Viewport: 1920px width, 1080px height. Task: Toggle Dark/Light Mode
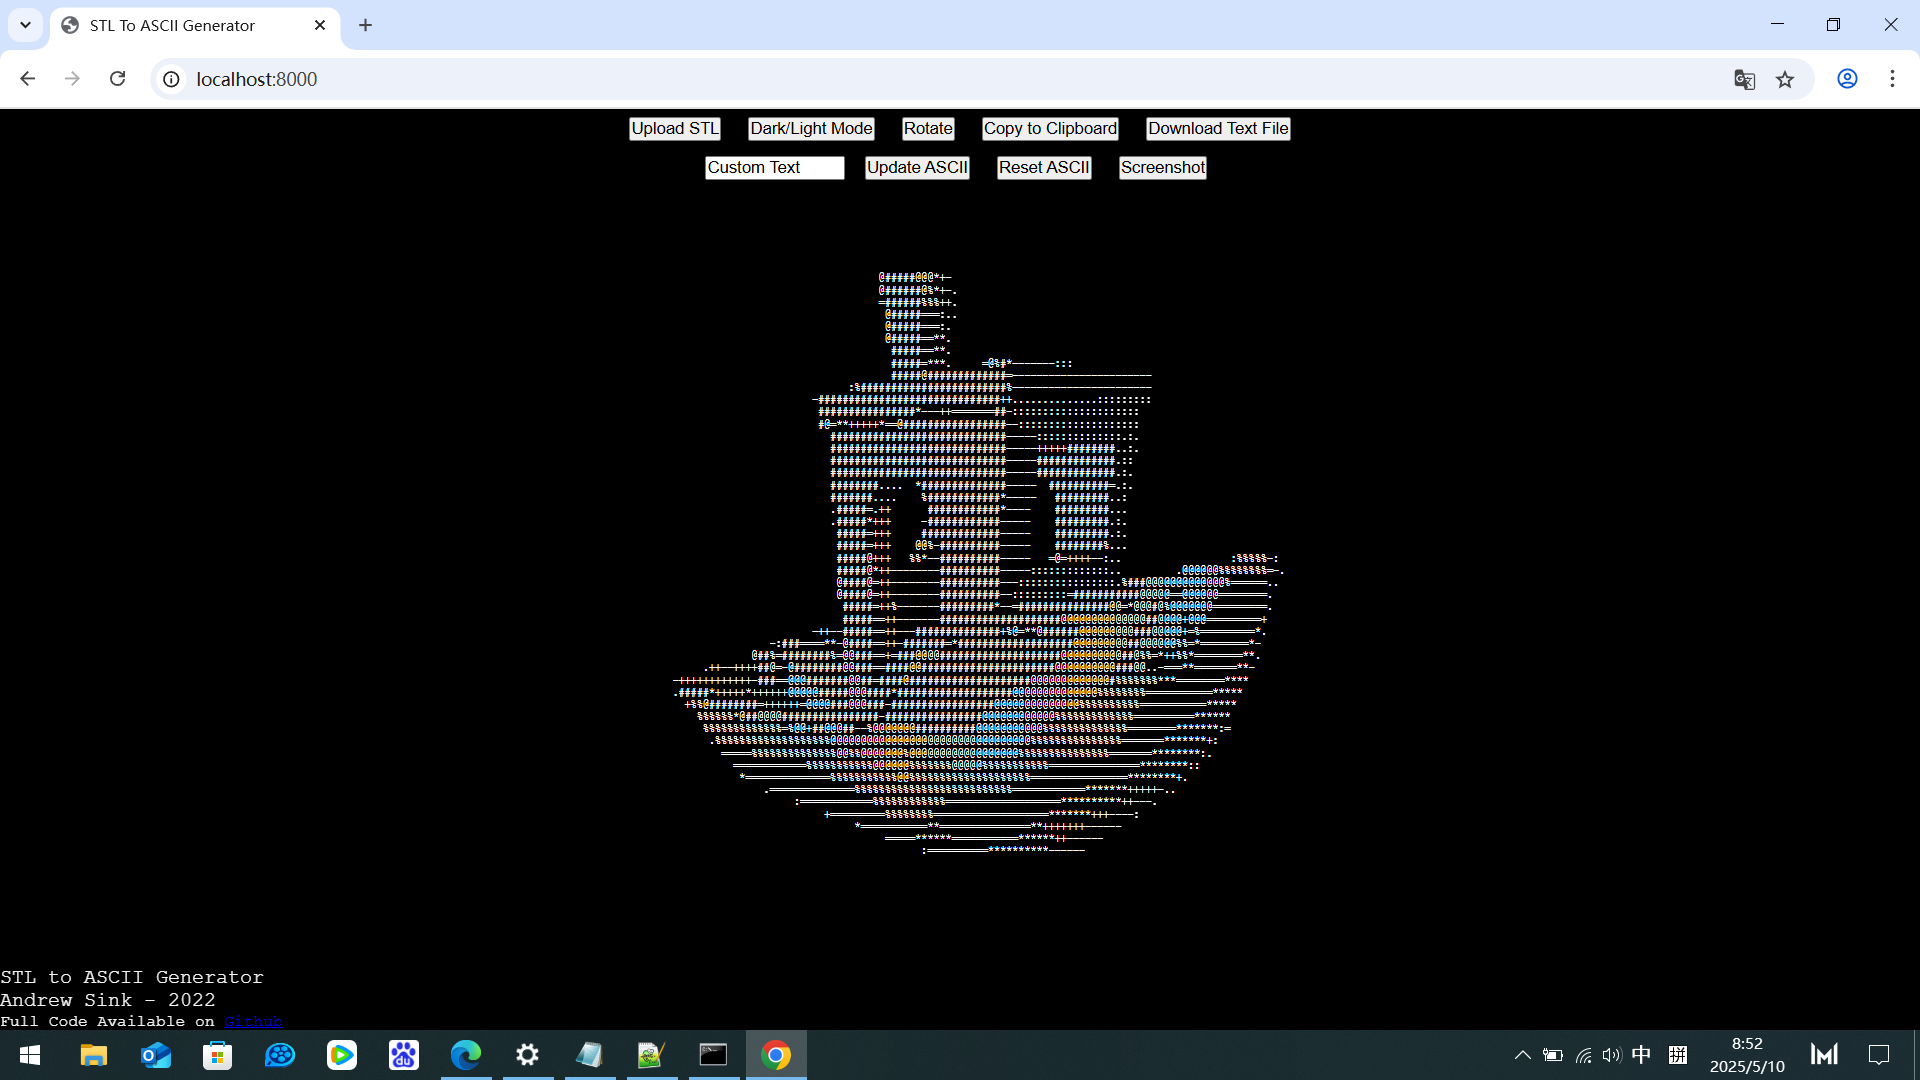tap(811, 128)
